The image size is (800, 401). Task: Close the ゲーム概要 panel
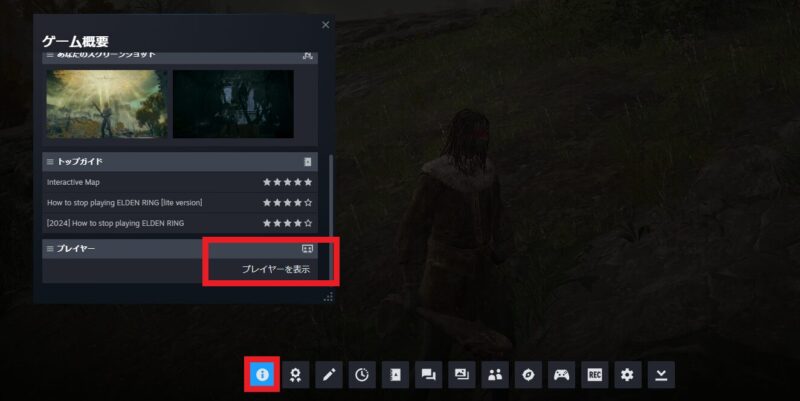point(326,24)
